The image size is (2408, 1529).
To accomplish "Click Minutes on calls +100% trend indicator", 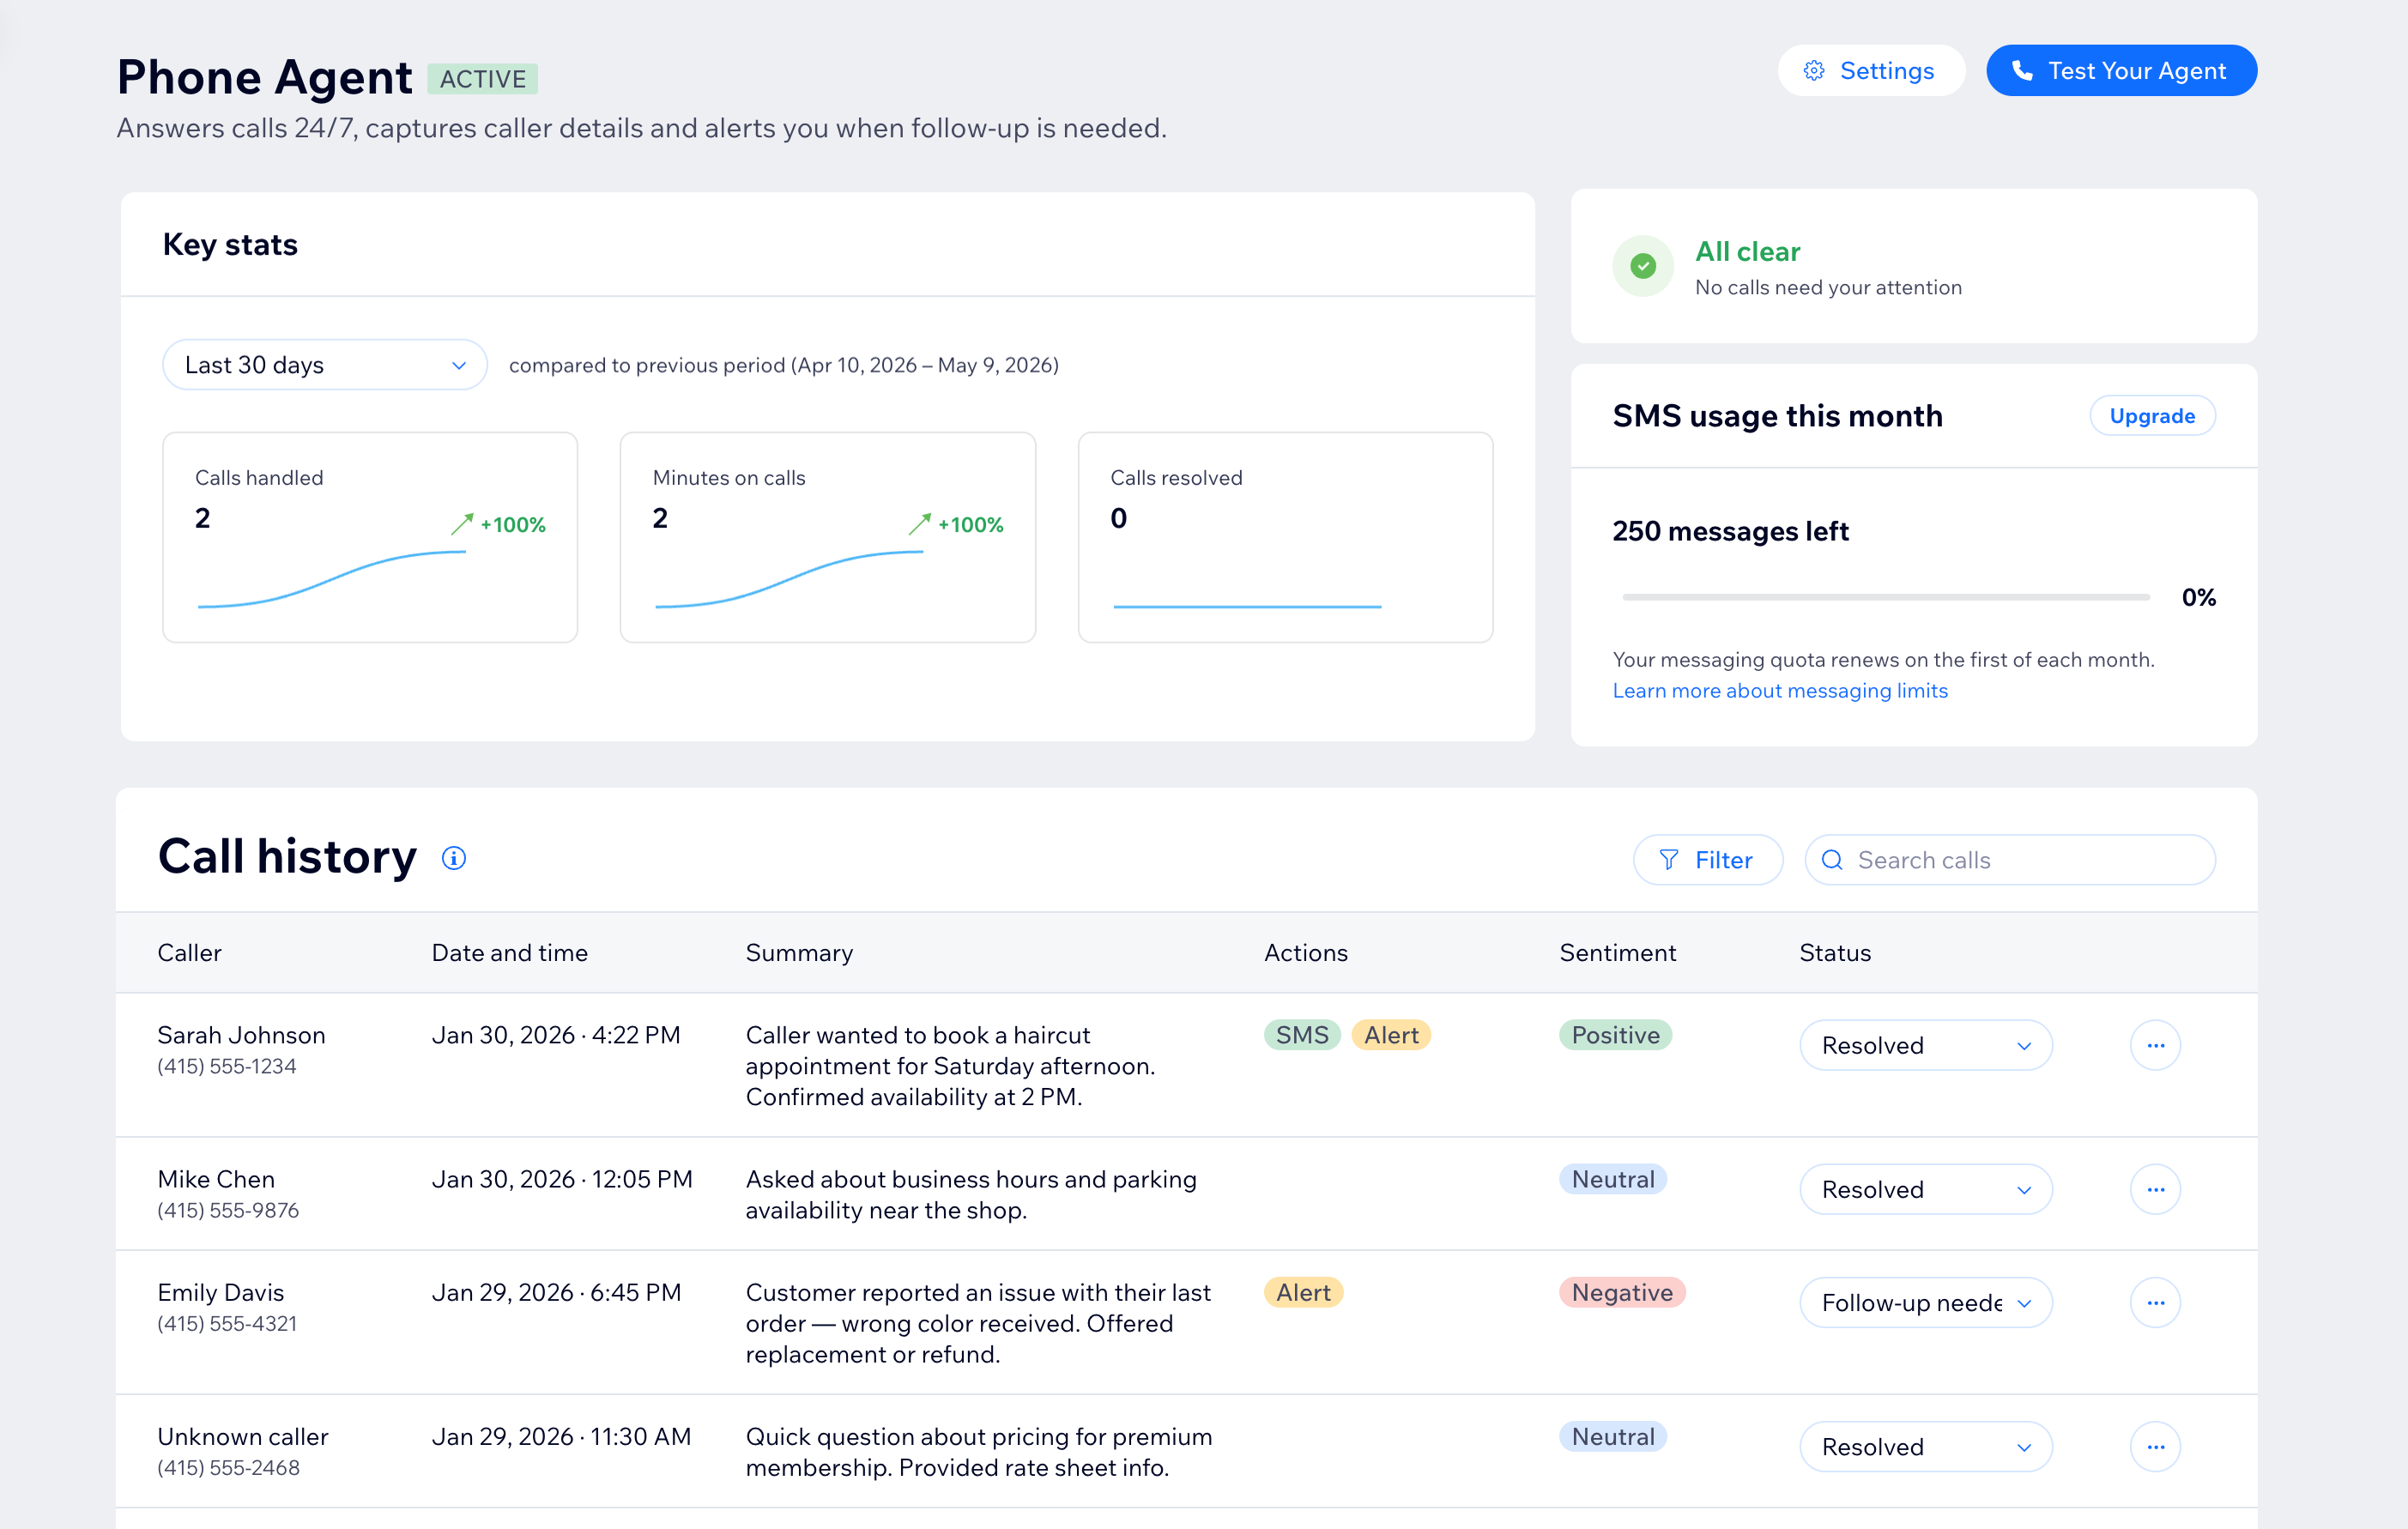I will coord(956,524).
